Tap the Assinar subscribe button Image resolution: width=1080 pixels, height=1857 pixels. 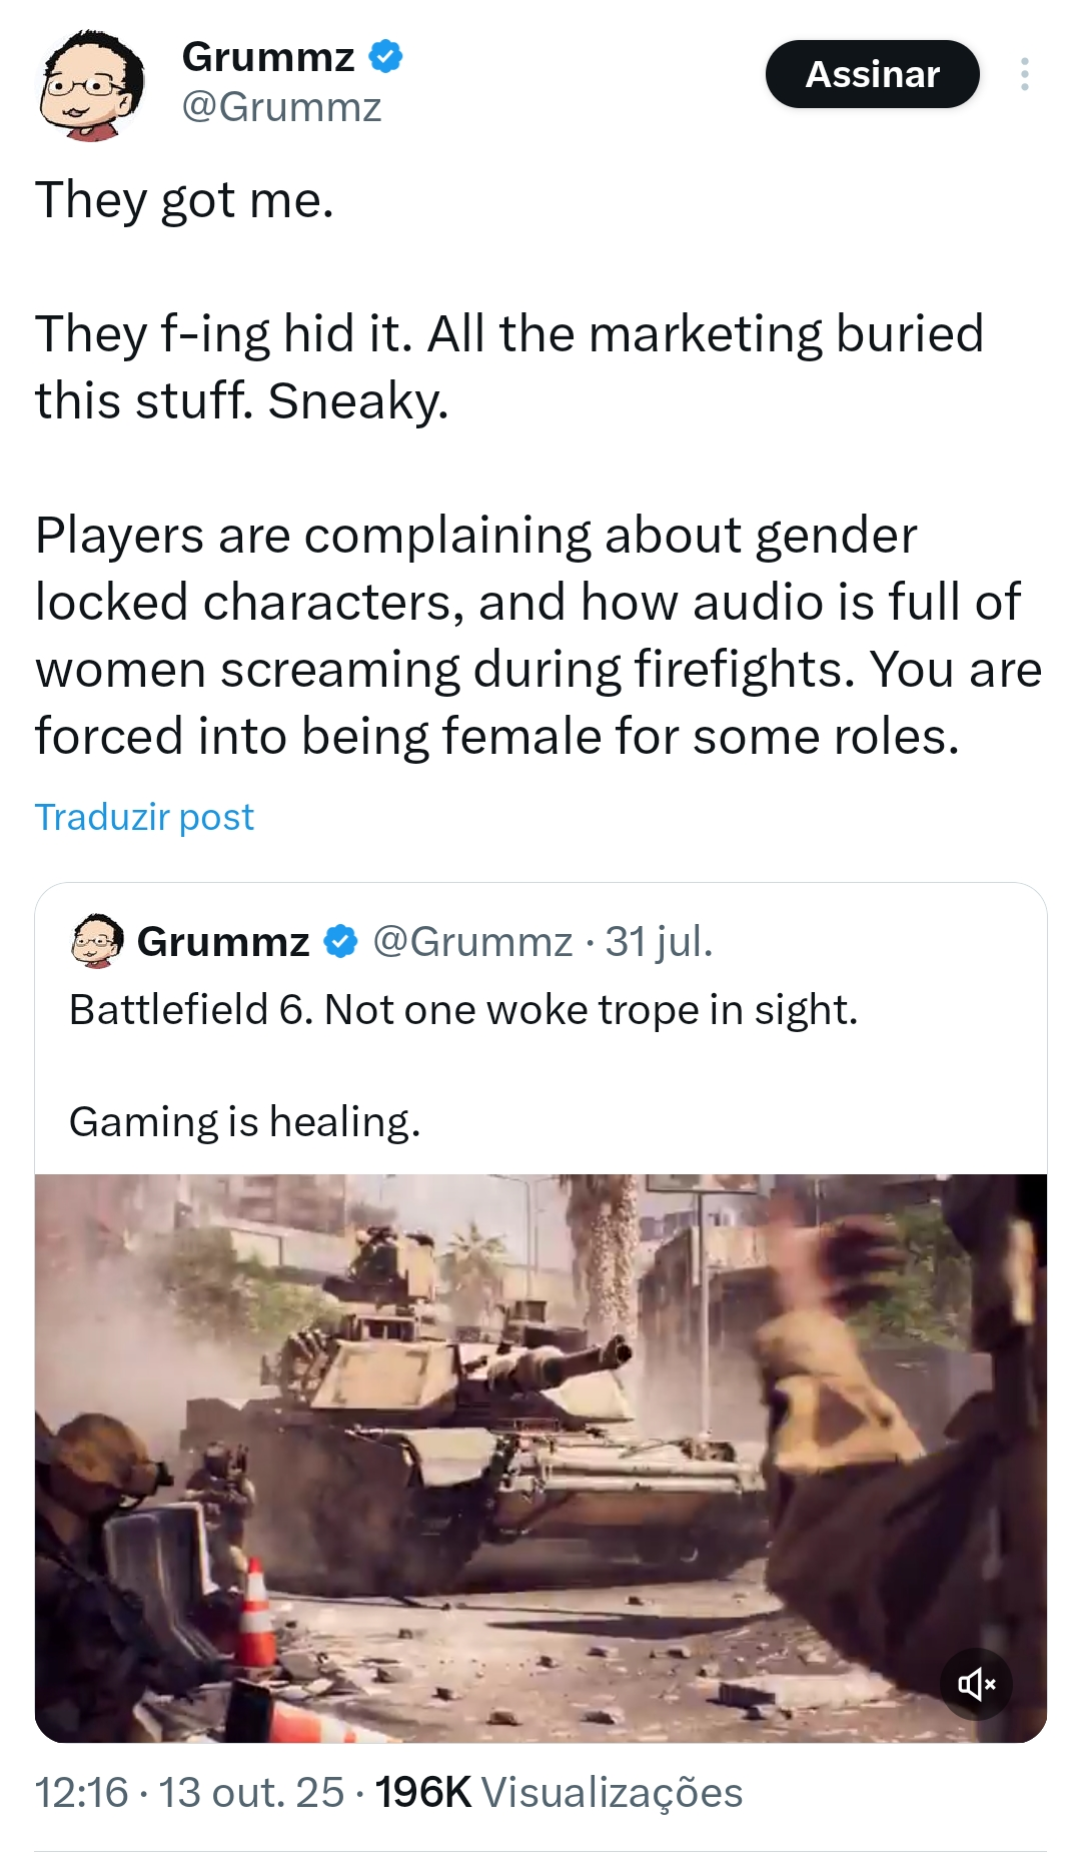click(872, 74)
